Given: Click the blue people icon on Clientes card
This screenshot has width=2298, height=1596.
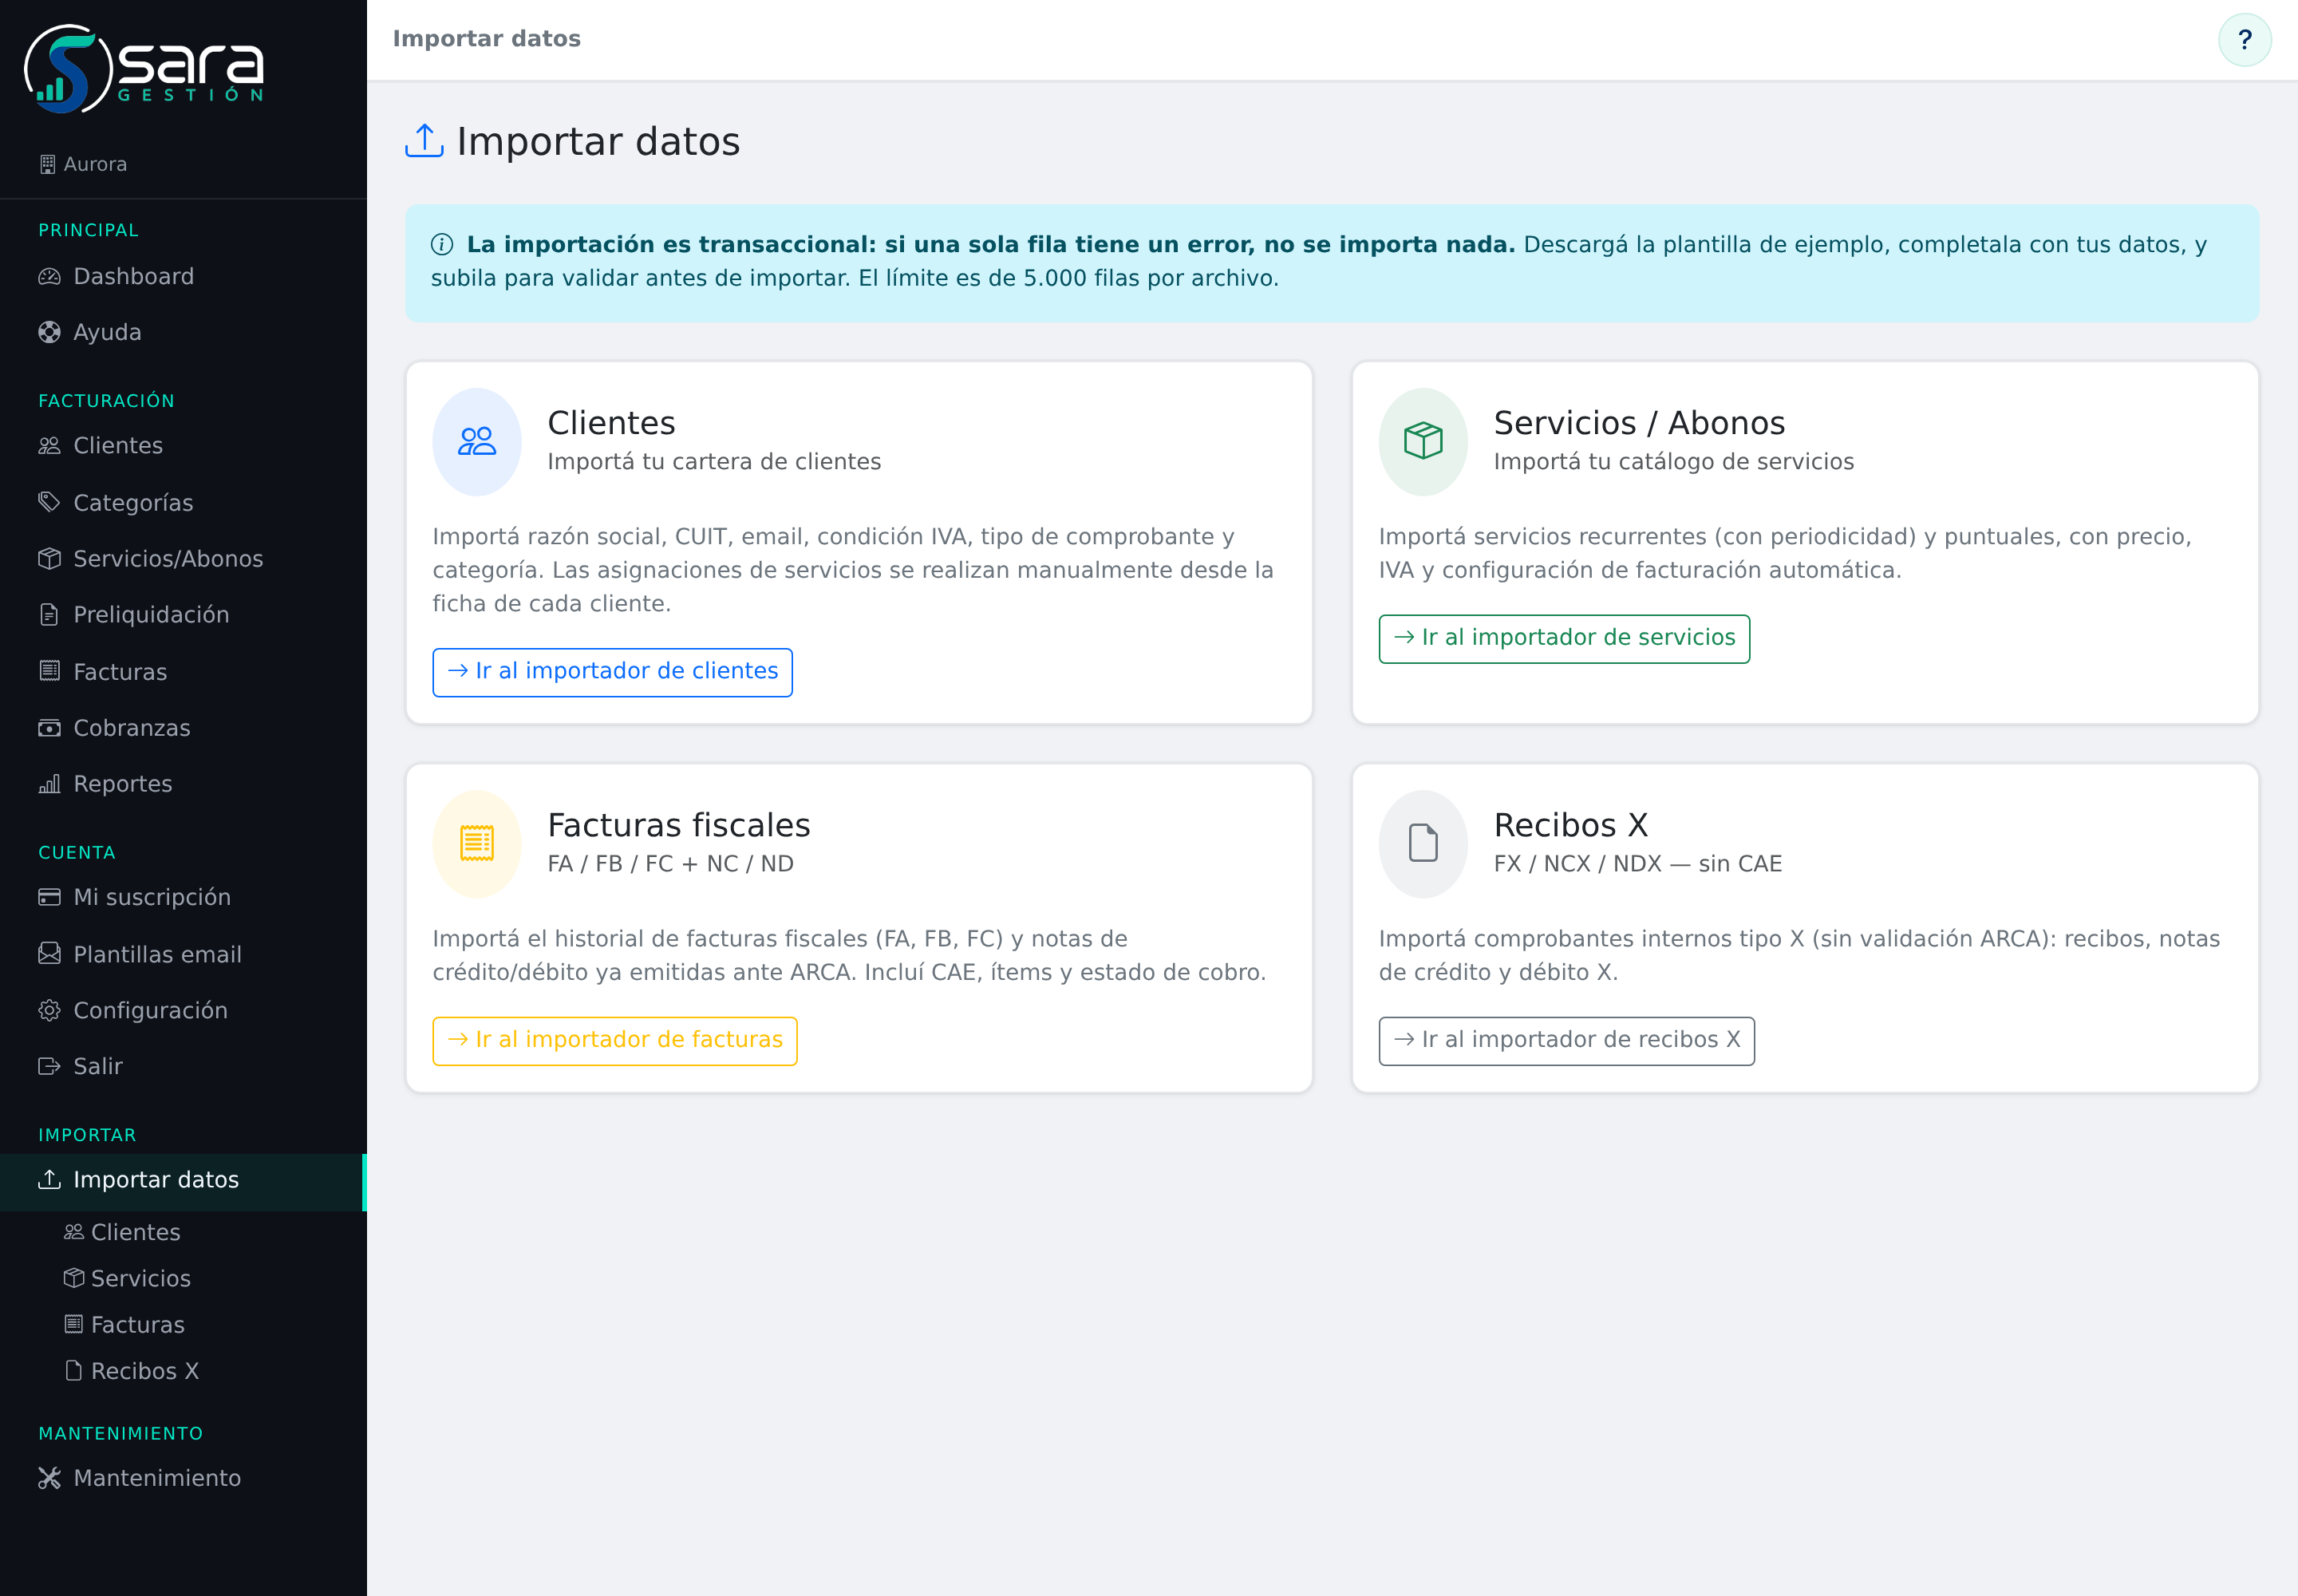Looking at the screenshot, I should point(477,442).
